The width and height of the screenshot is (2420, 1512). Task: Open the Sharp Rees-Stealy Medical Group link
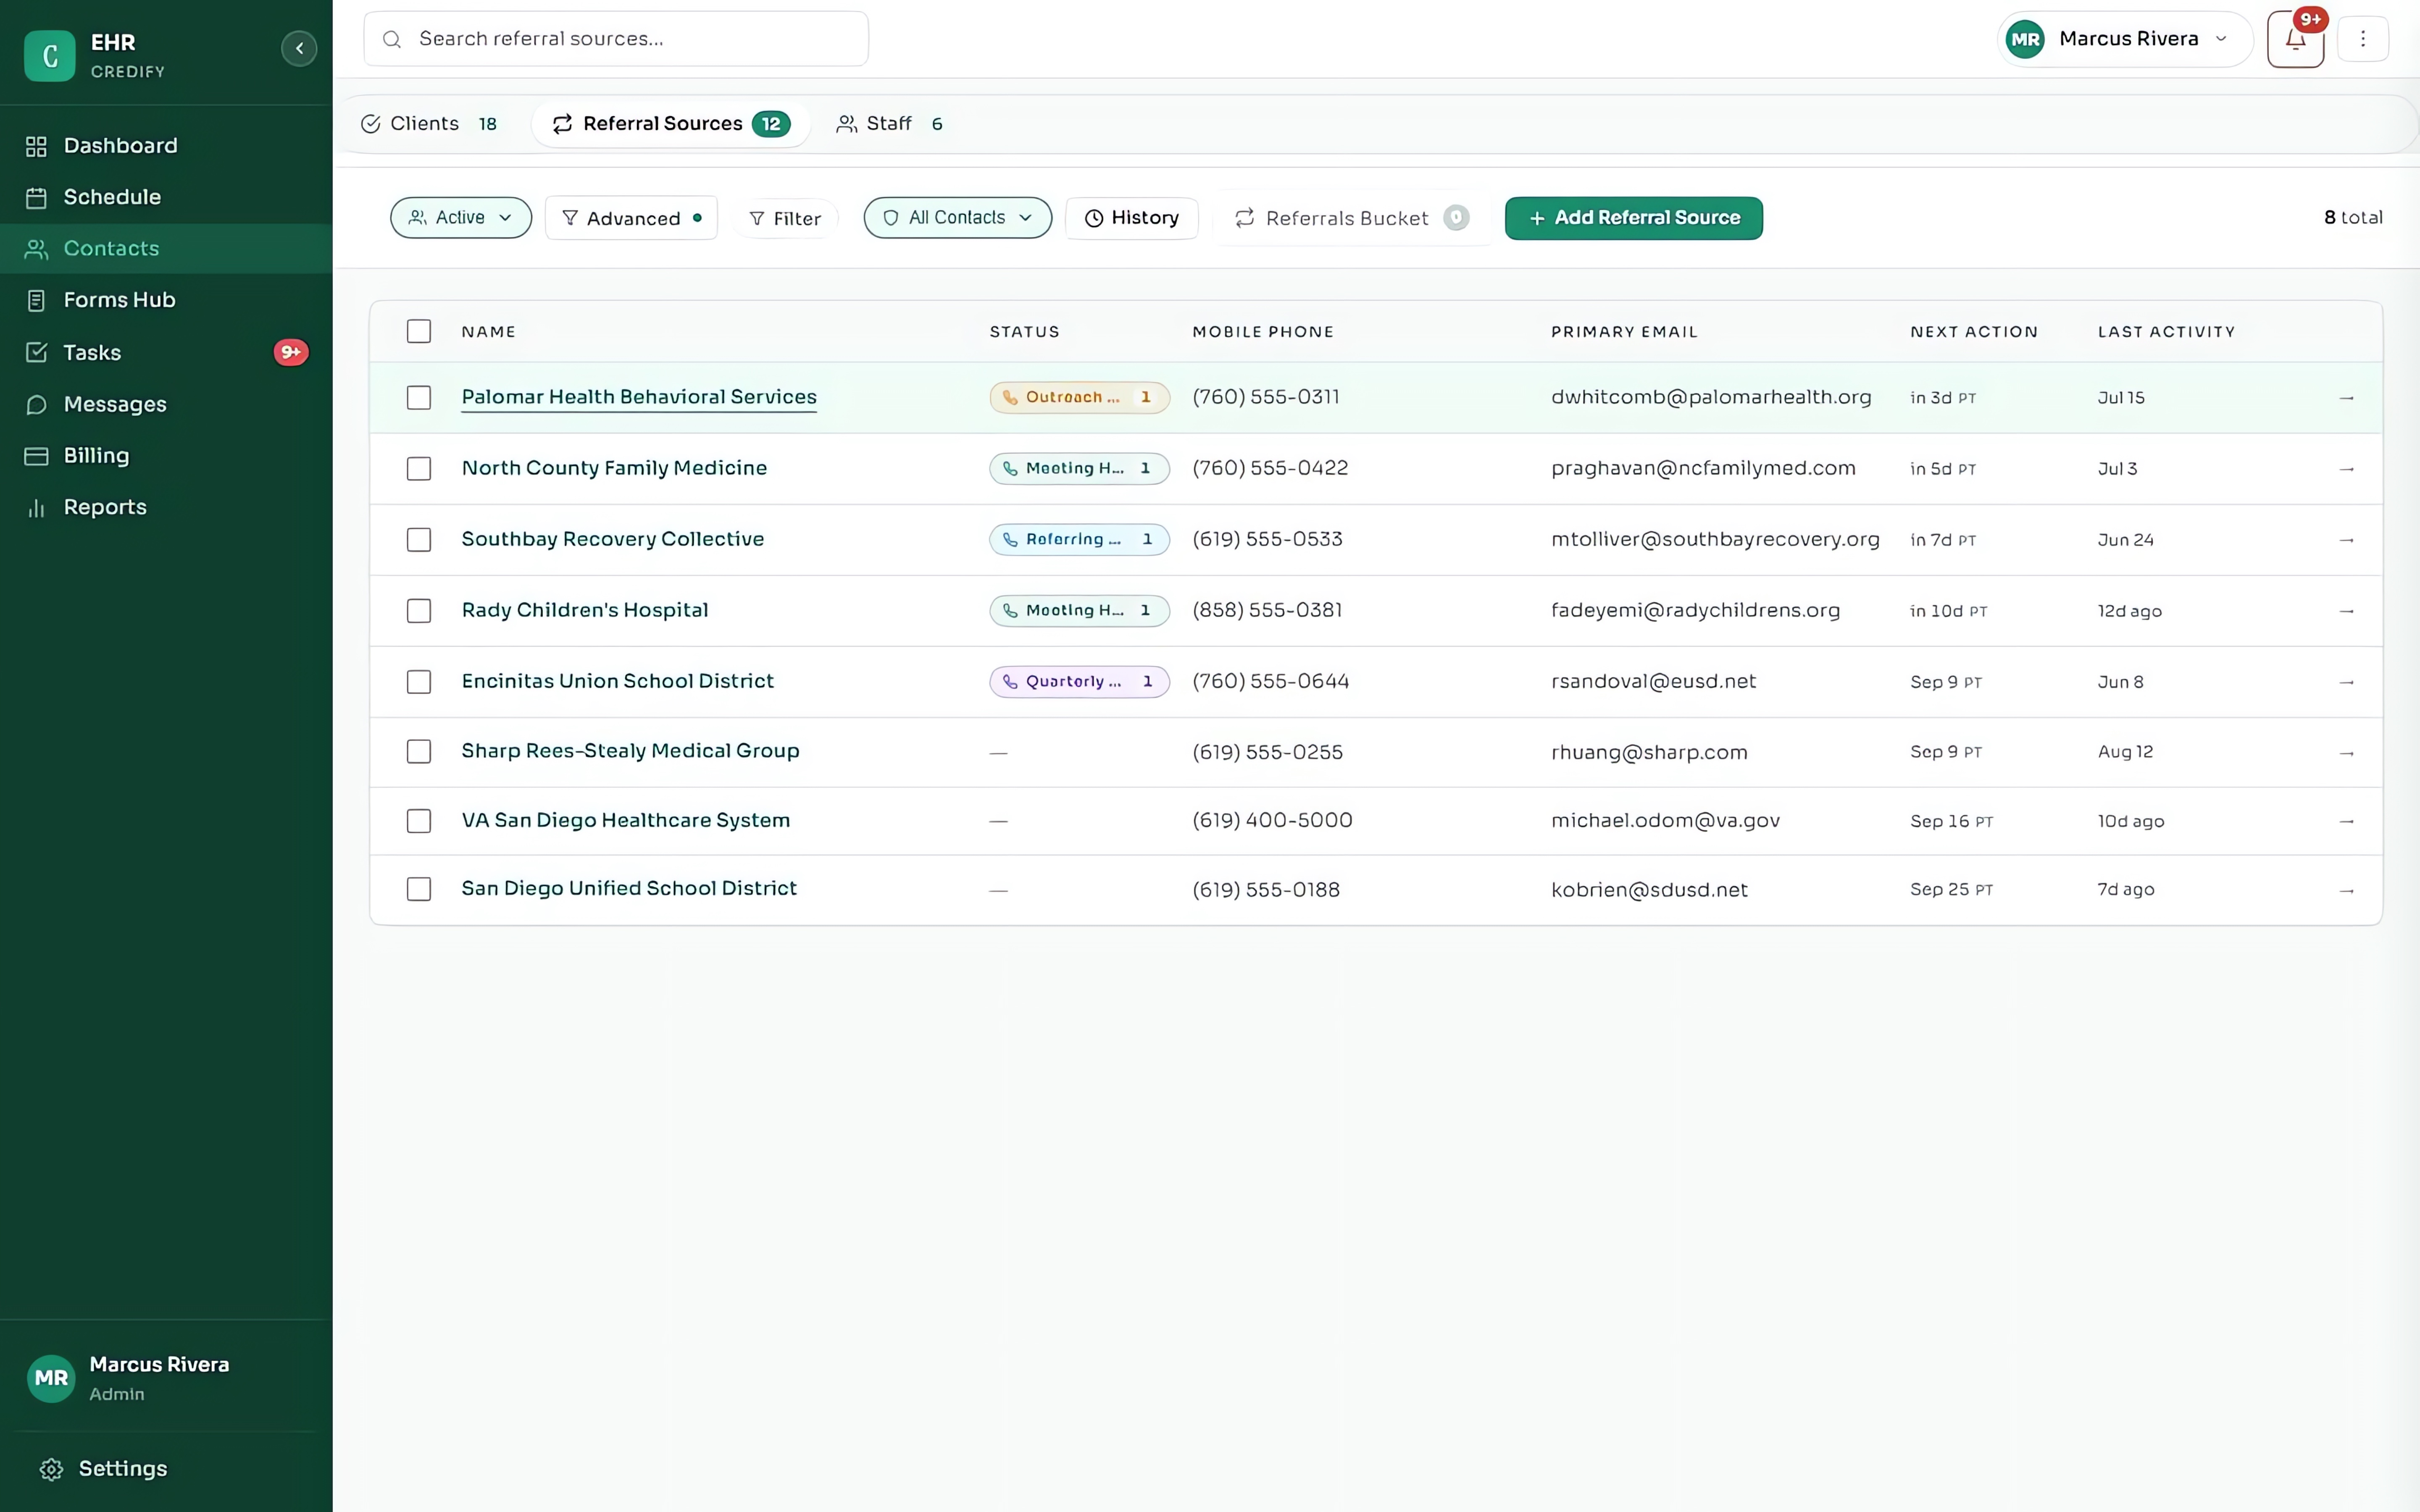coord(630,751)
